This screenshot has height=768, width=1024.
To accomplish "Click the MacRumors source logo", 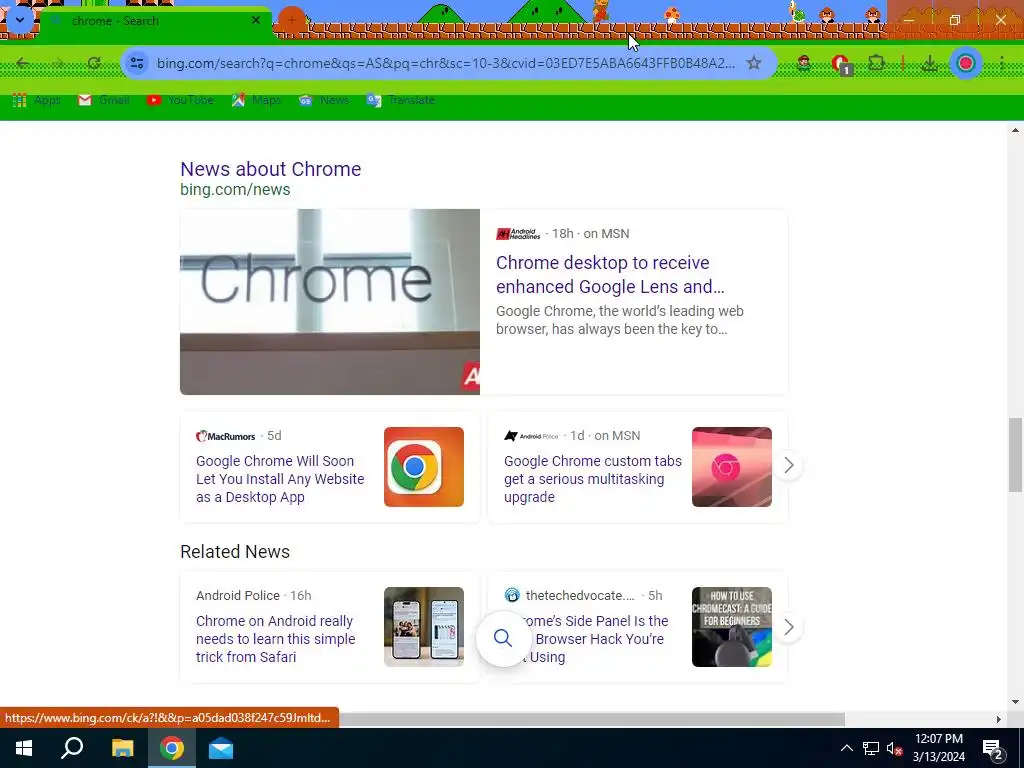I will point(225,436).
